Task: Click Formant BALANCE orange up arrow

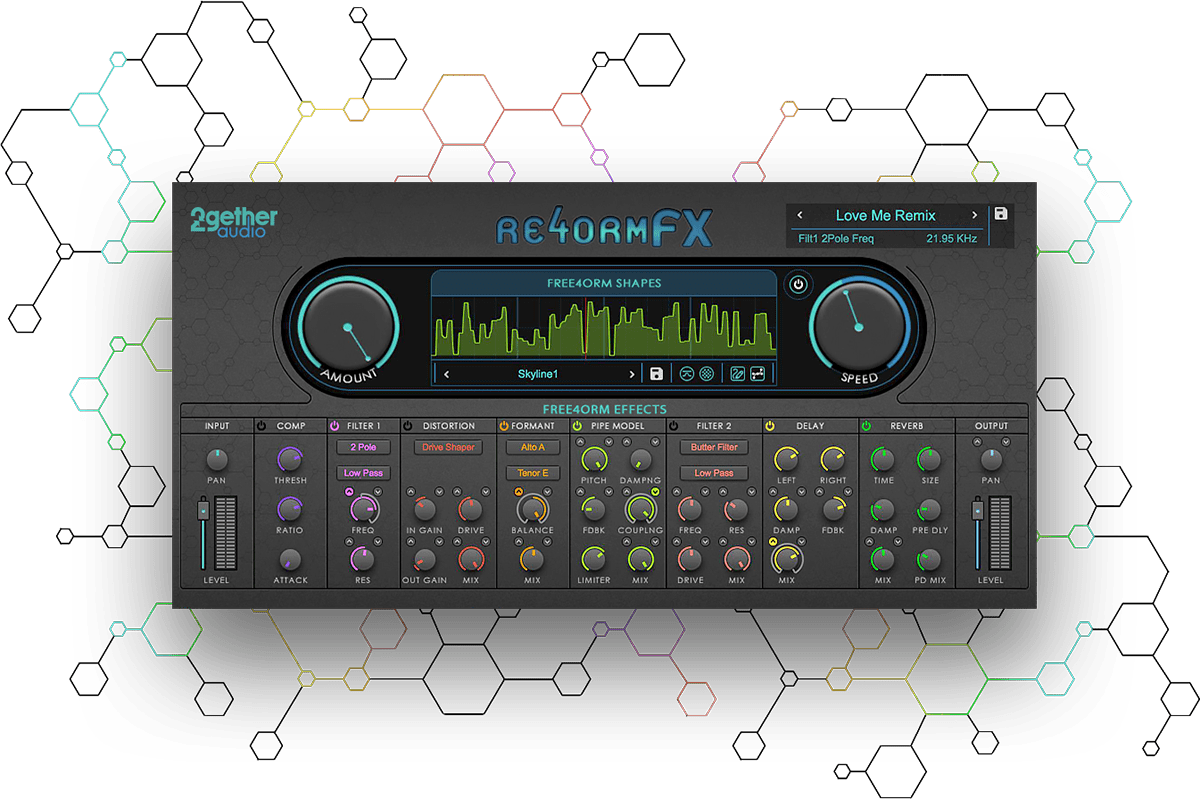Action: pos(518,492)
